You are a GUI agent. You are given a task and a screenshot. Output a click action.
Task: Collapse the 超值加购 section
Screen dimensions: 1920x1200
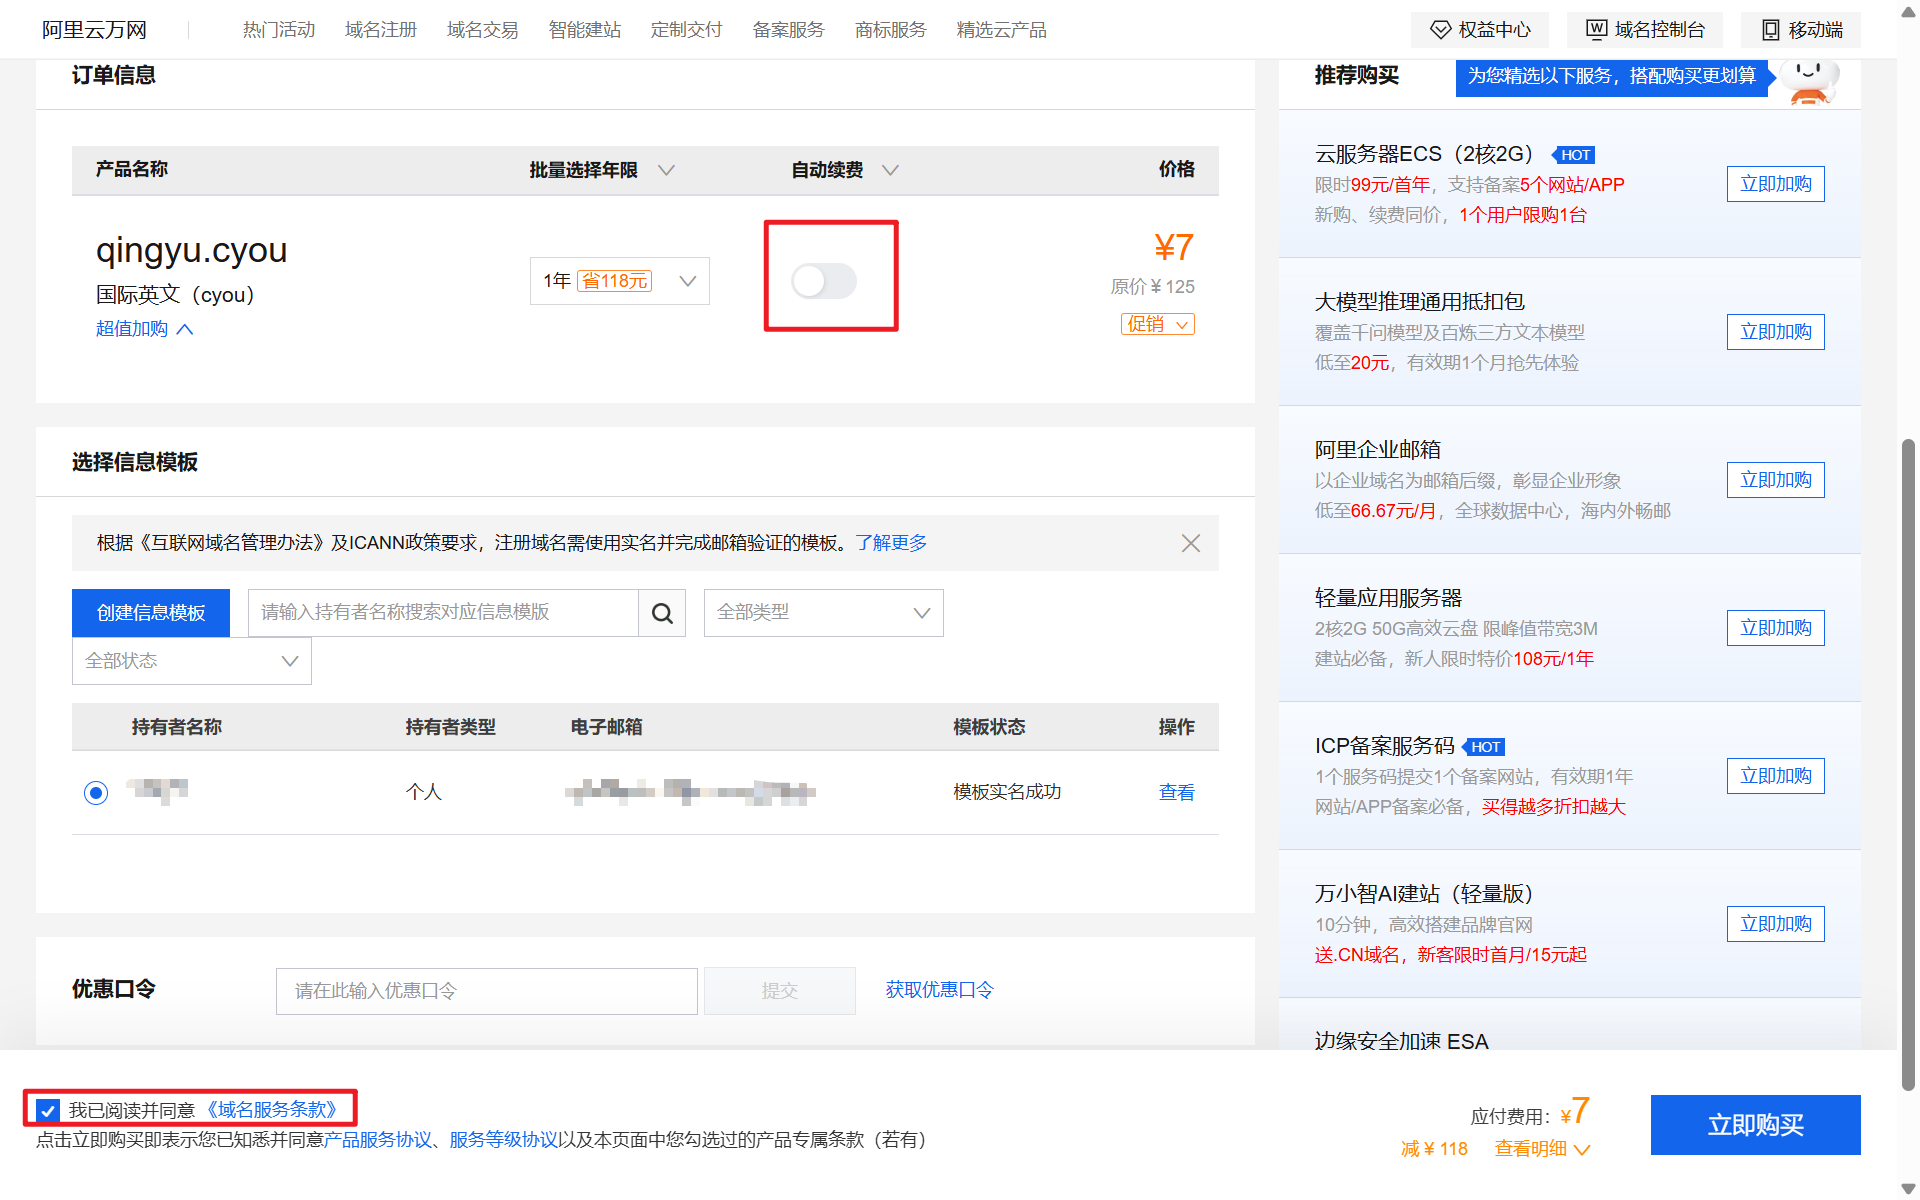point(144,329)
